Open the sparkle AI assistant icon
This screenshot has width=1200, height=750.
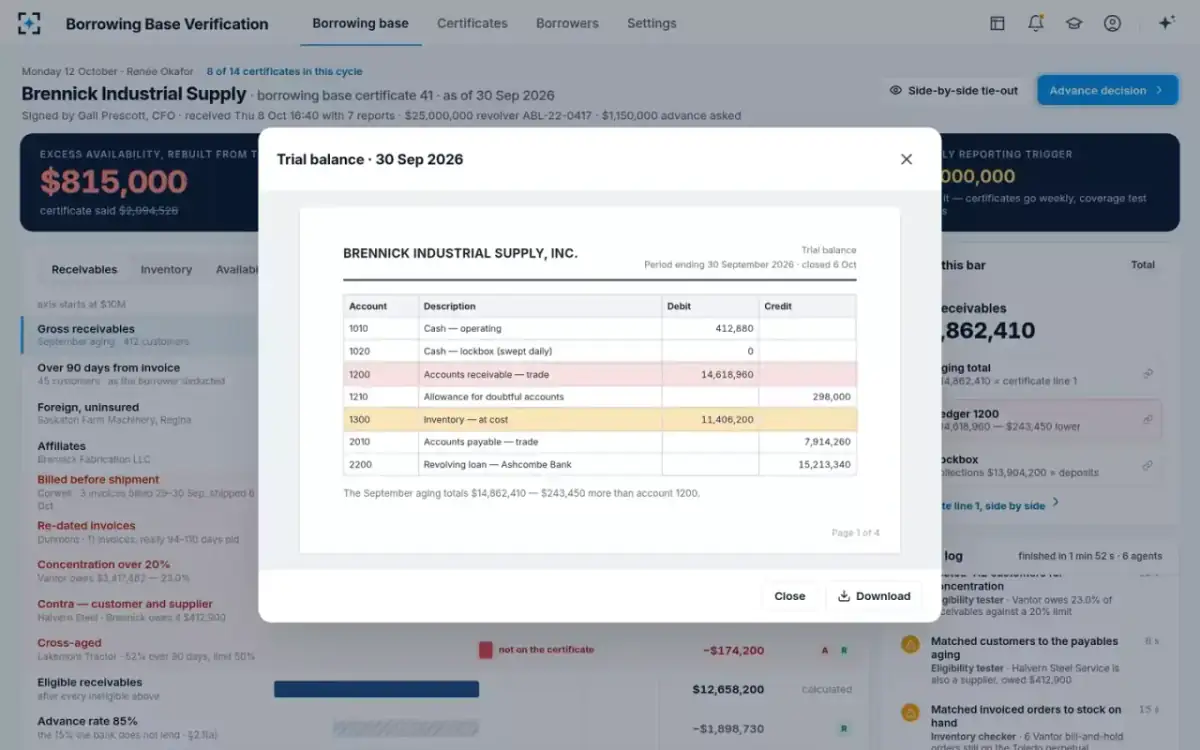(1166, 23)
